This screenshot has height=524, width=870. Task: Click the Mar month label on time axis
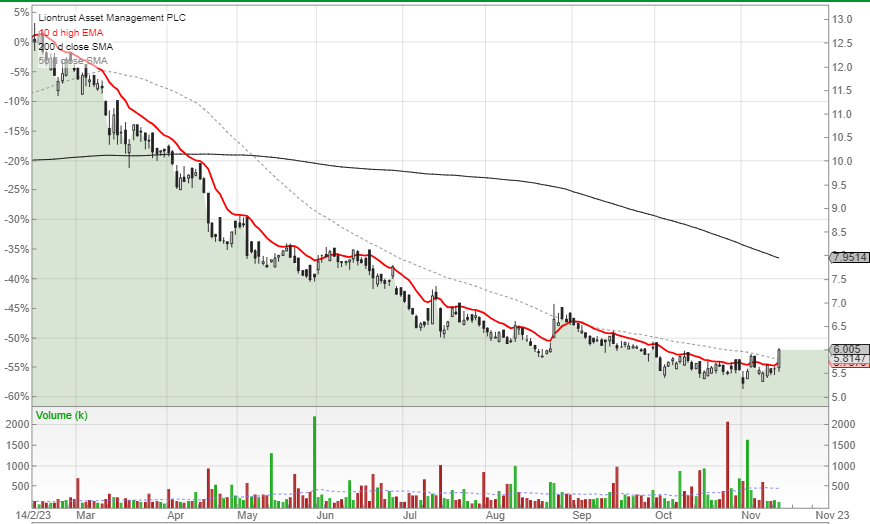coord(85,515)
